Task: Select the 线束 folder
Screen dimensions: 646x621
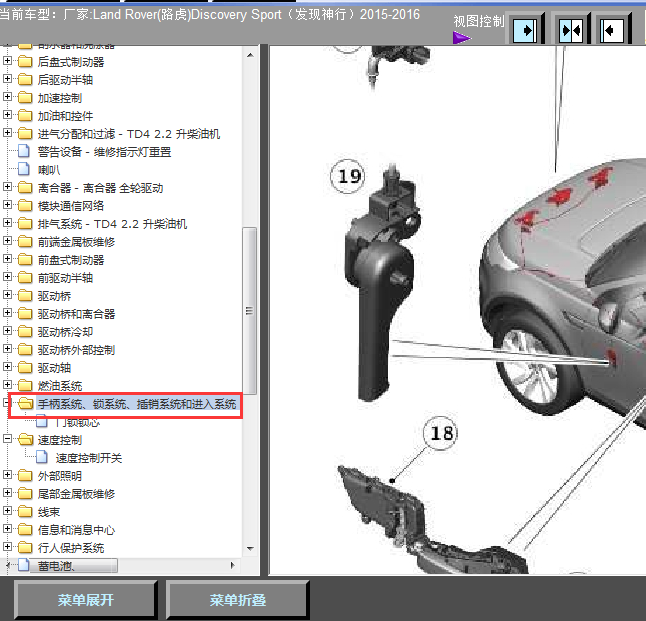Action: coord(49,512)
